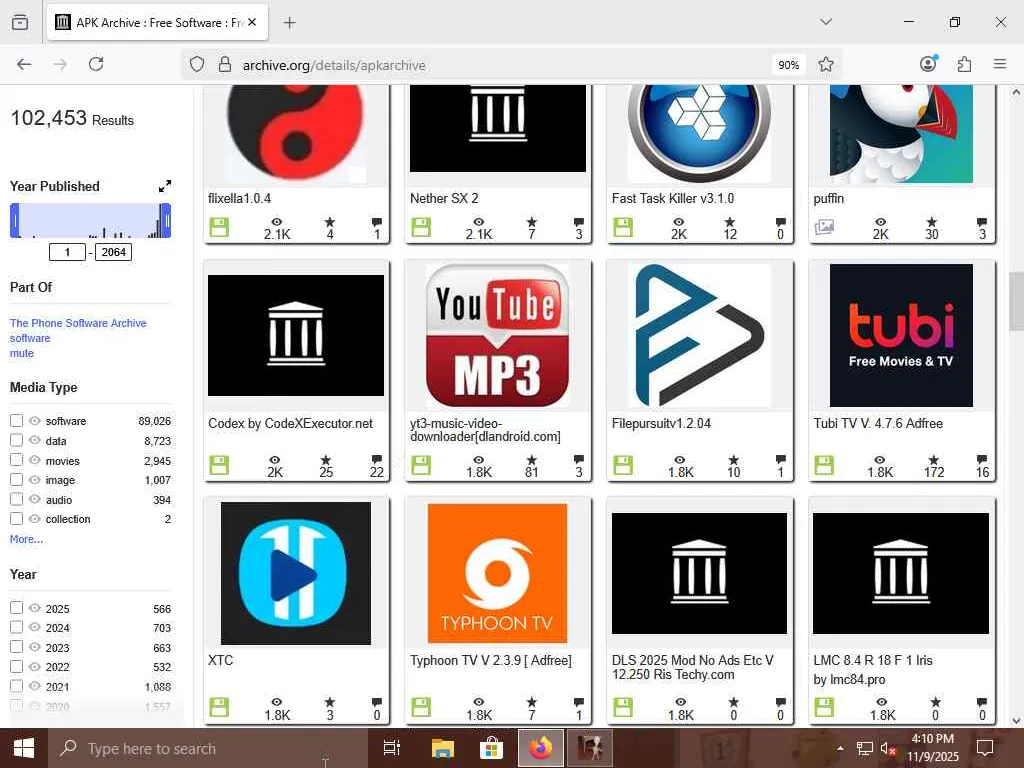This screenshot has height=768, width=1024.
Task: Hide software results with its eye icon
Action: 35,421
